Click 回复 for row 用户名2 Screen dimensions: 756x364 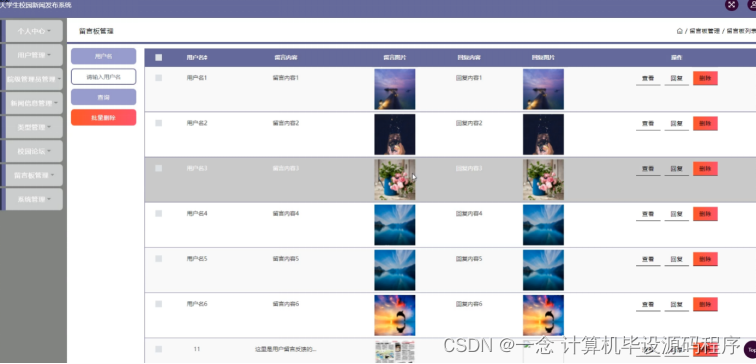(x=677, y=124)
